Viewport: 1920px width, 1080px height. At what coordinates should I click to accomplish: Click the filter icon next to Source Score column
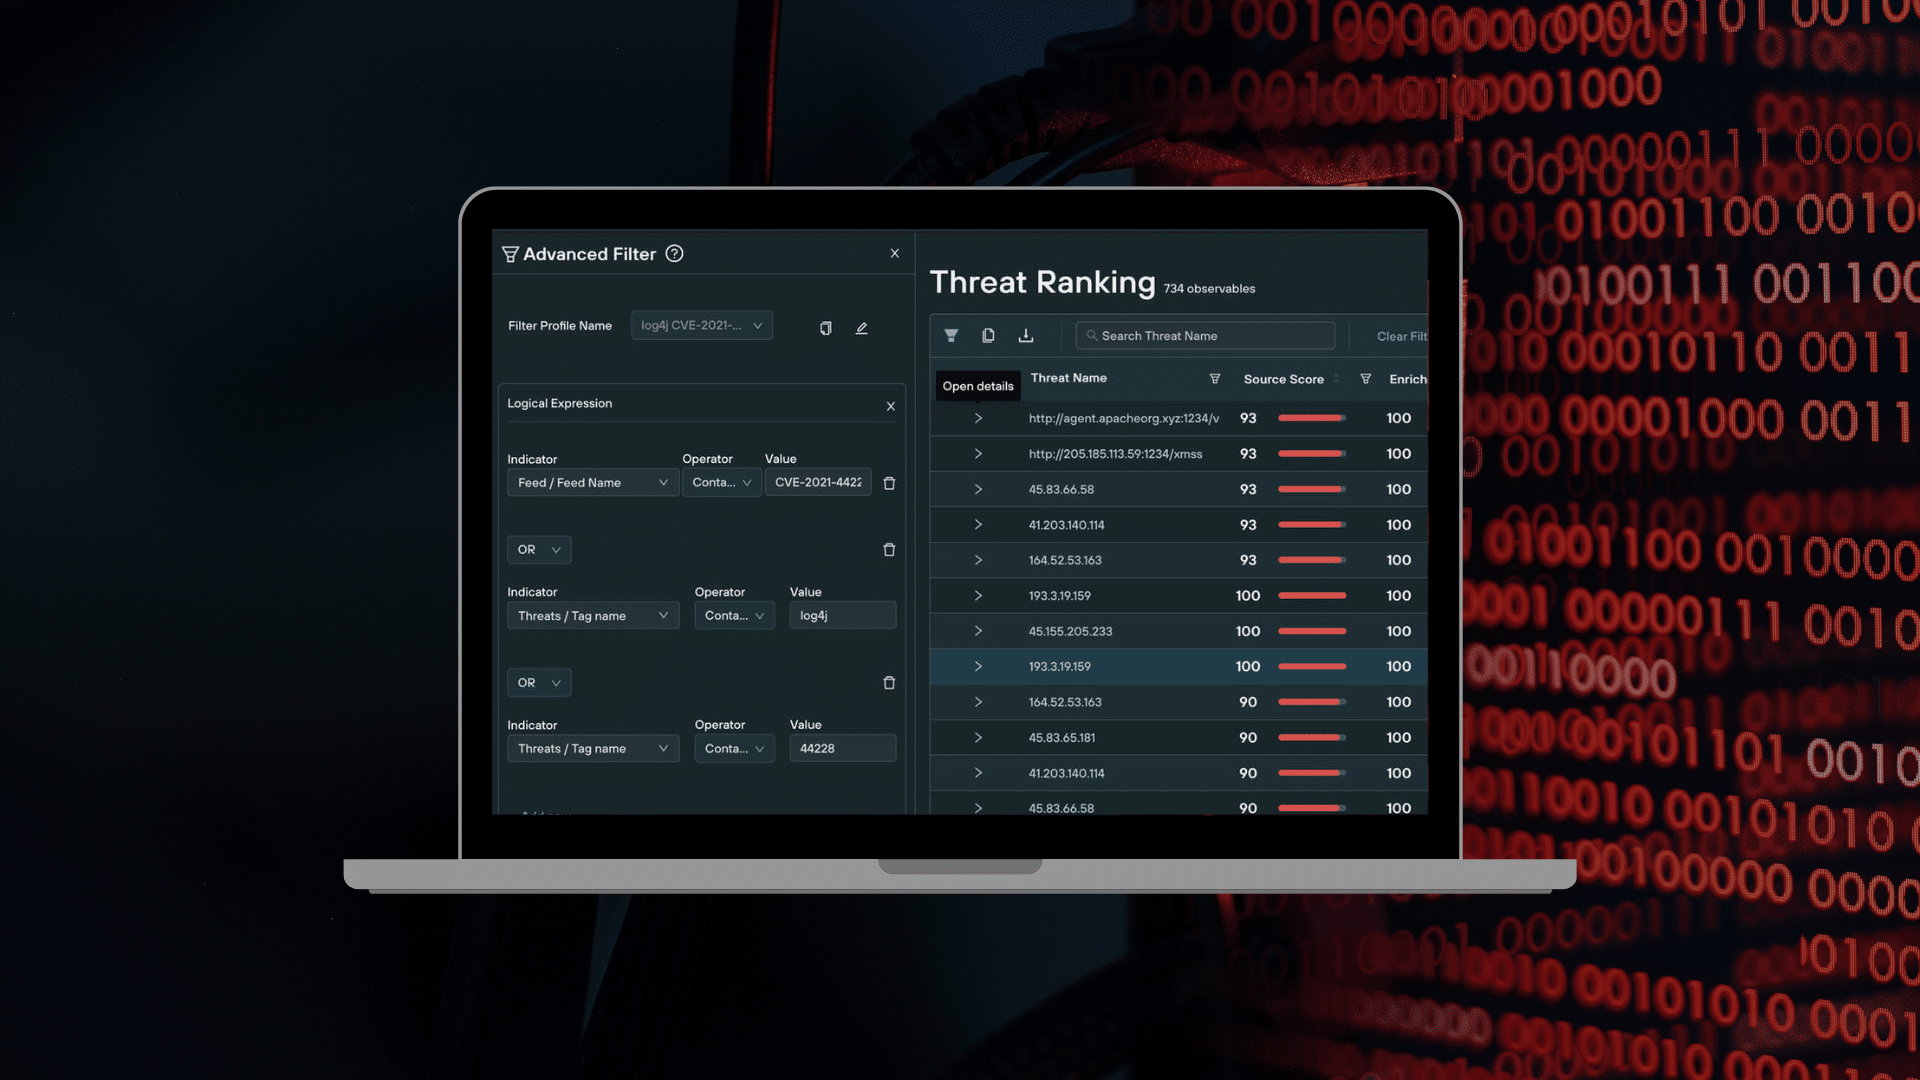click(x=1365, y=380)
